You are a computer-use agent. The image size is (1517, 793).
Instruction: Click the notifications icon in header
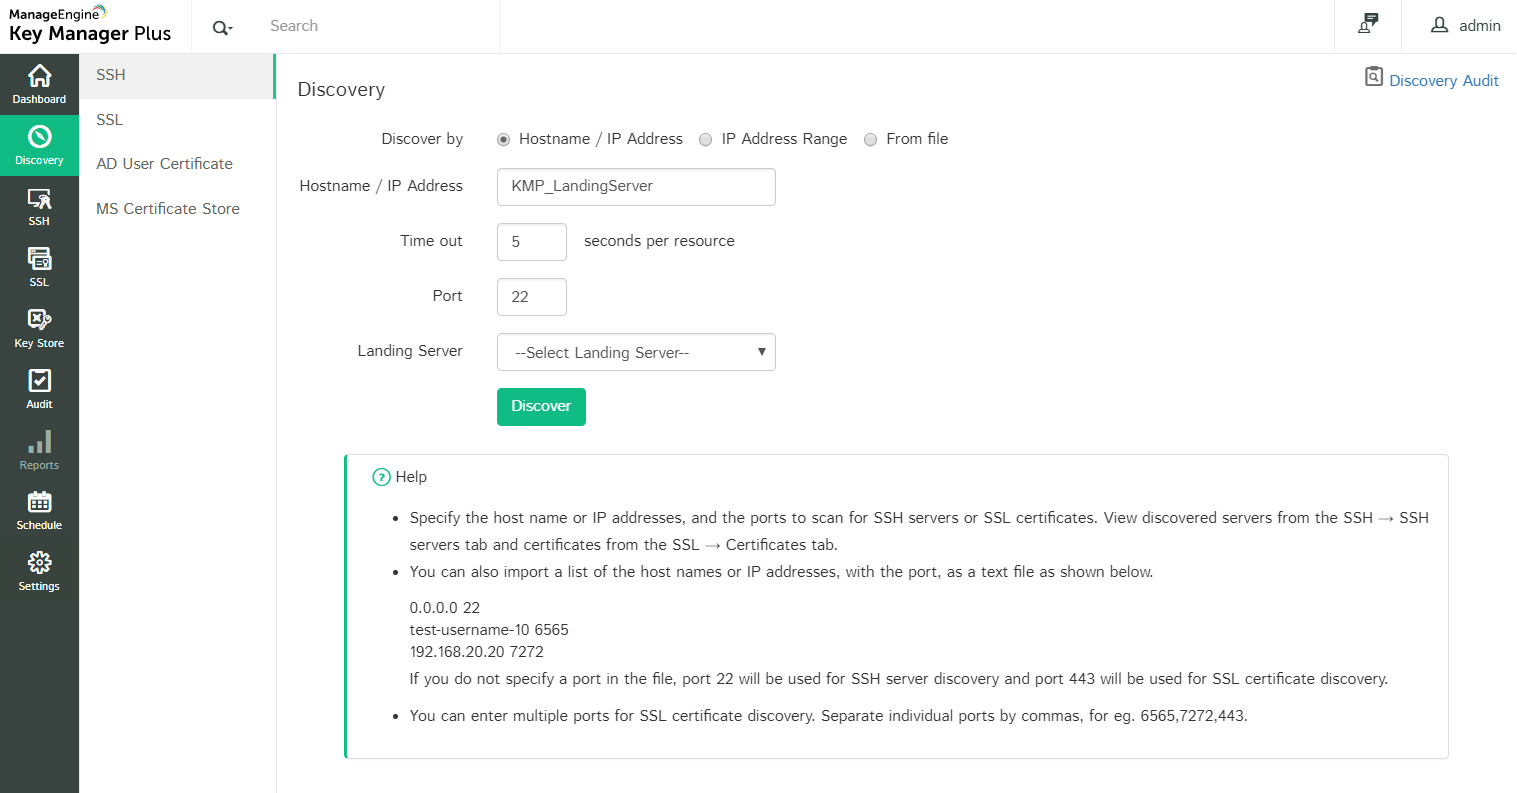click(x=1367, y=25)
